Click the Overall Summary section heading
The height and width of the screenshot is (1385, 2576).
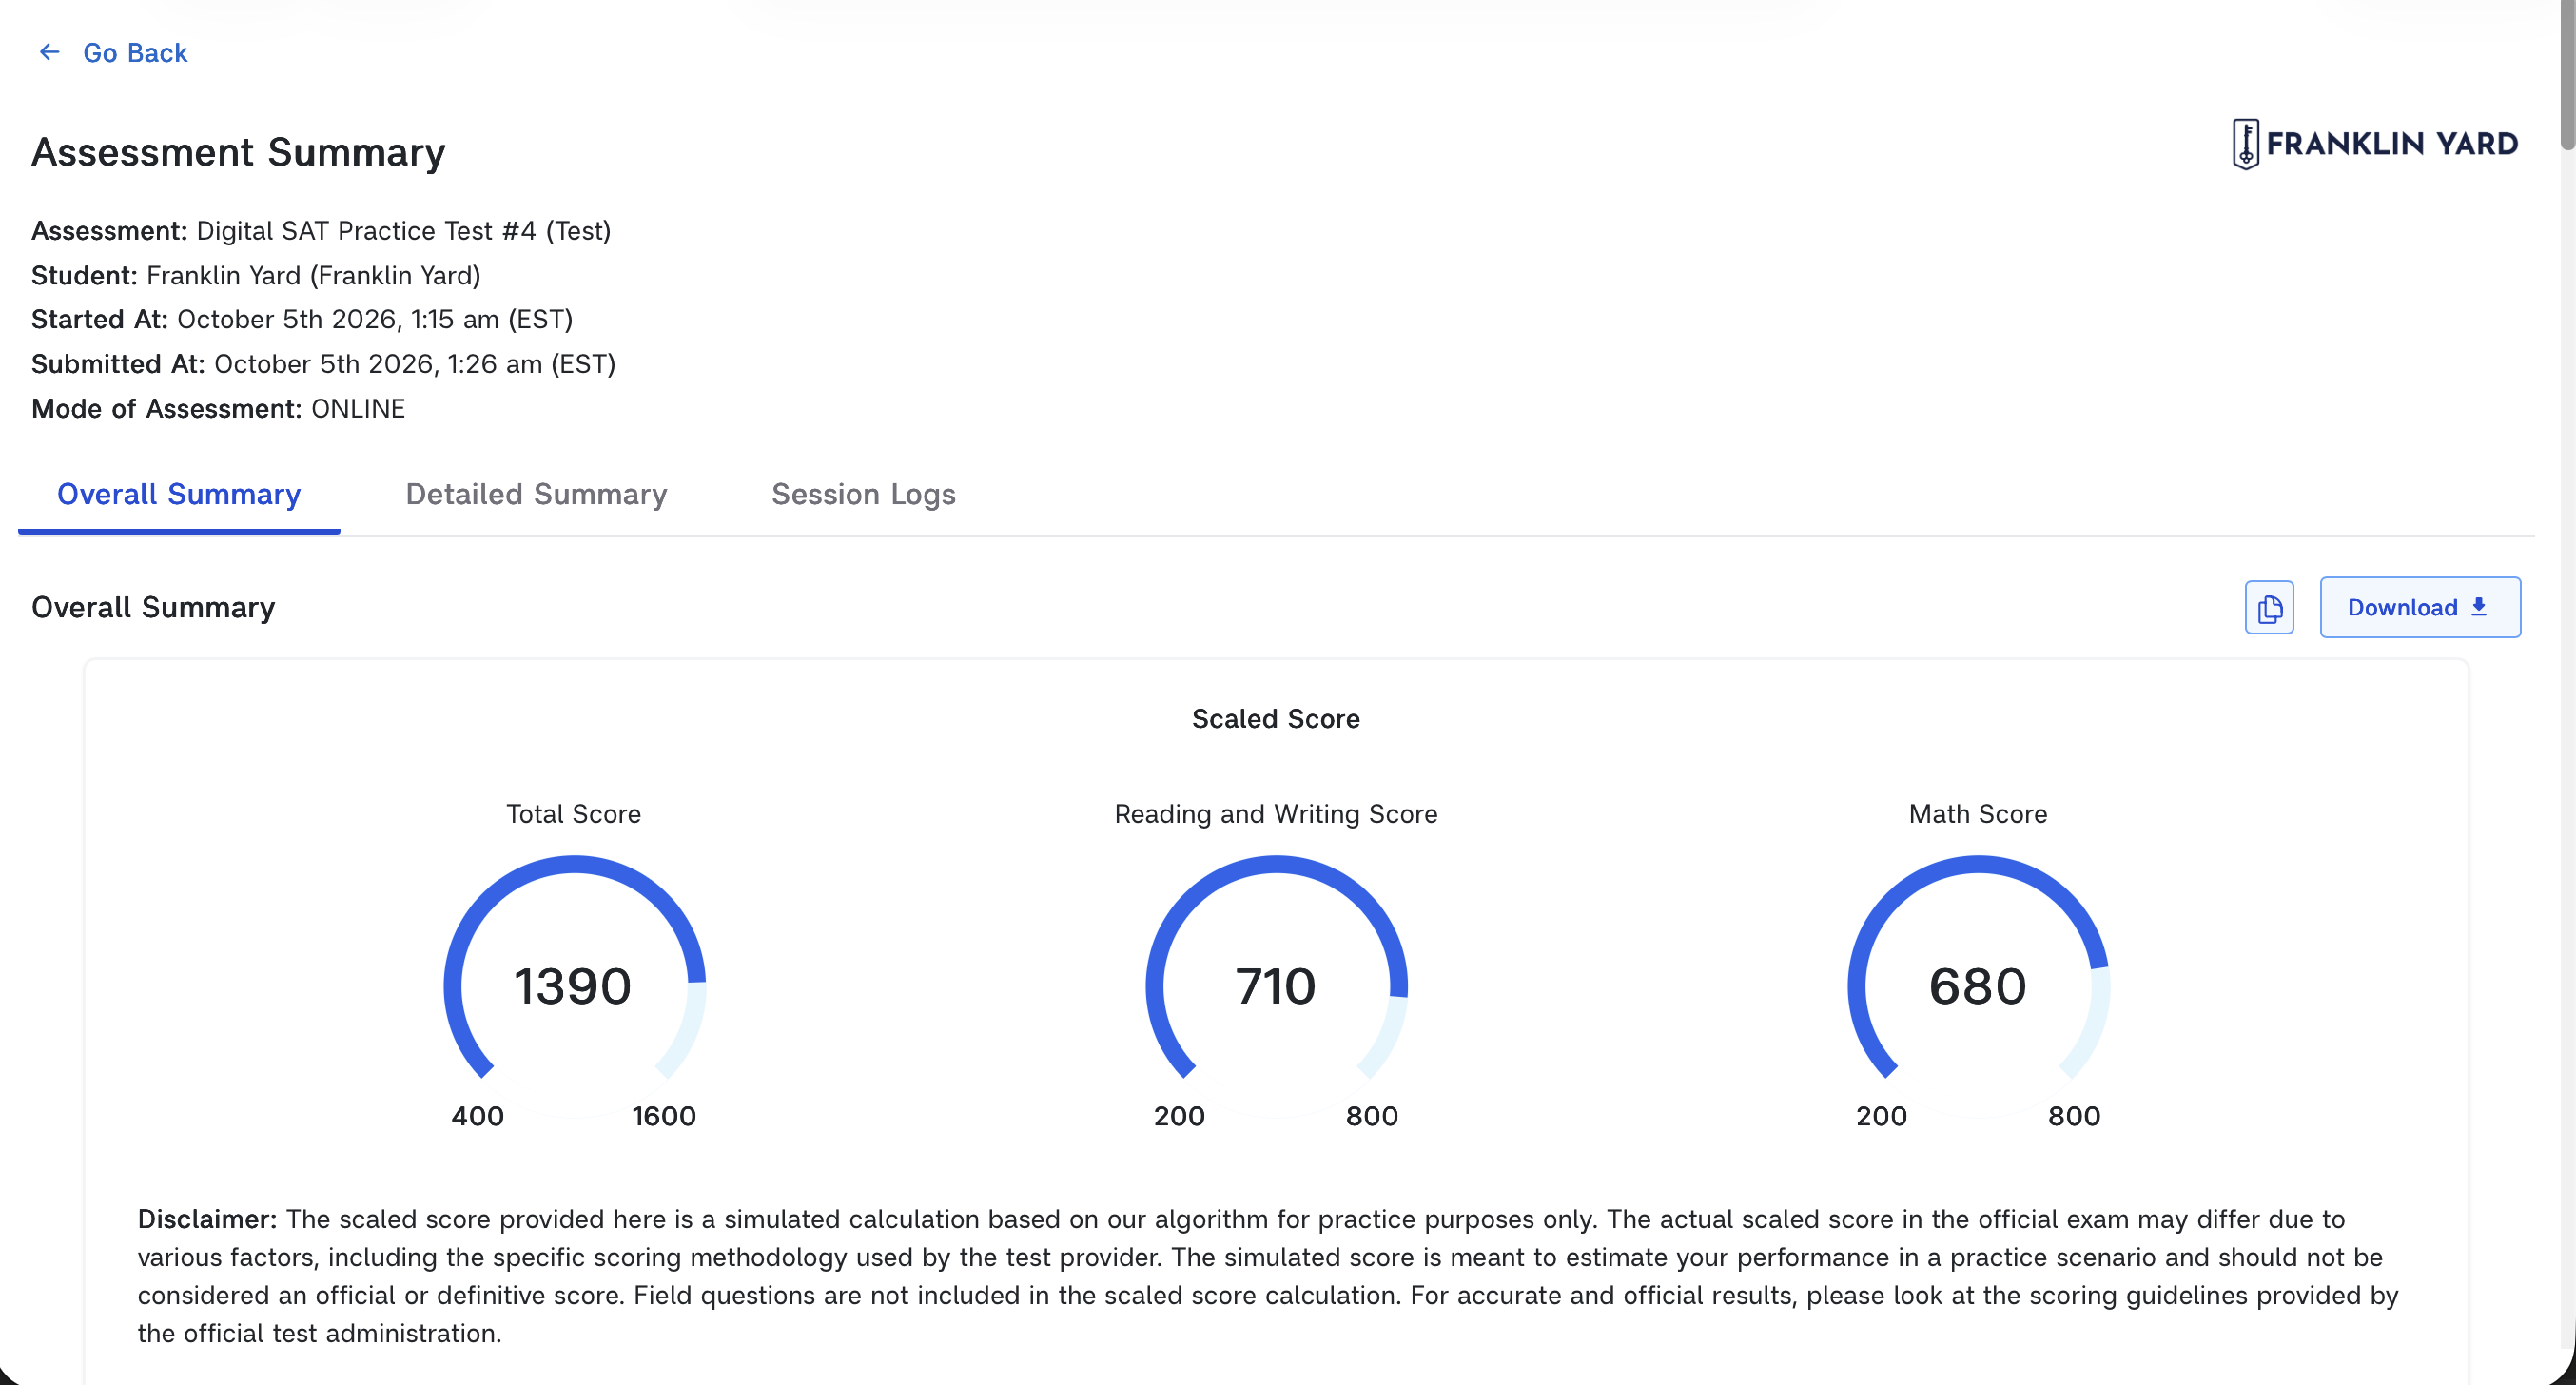[x=153, y=607]
